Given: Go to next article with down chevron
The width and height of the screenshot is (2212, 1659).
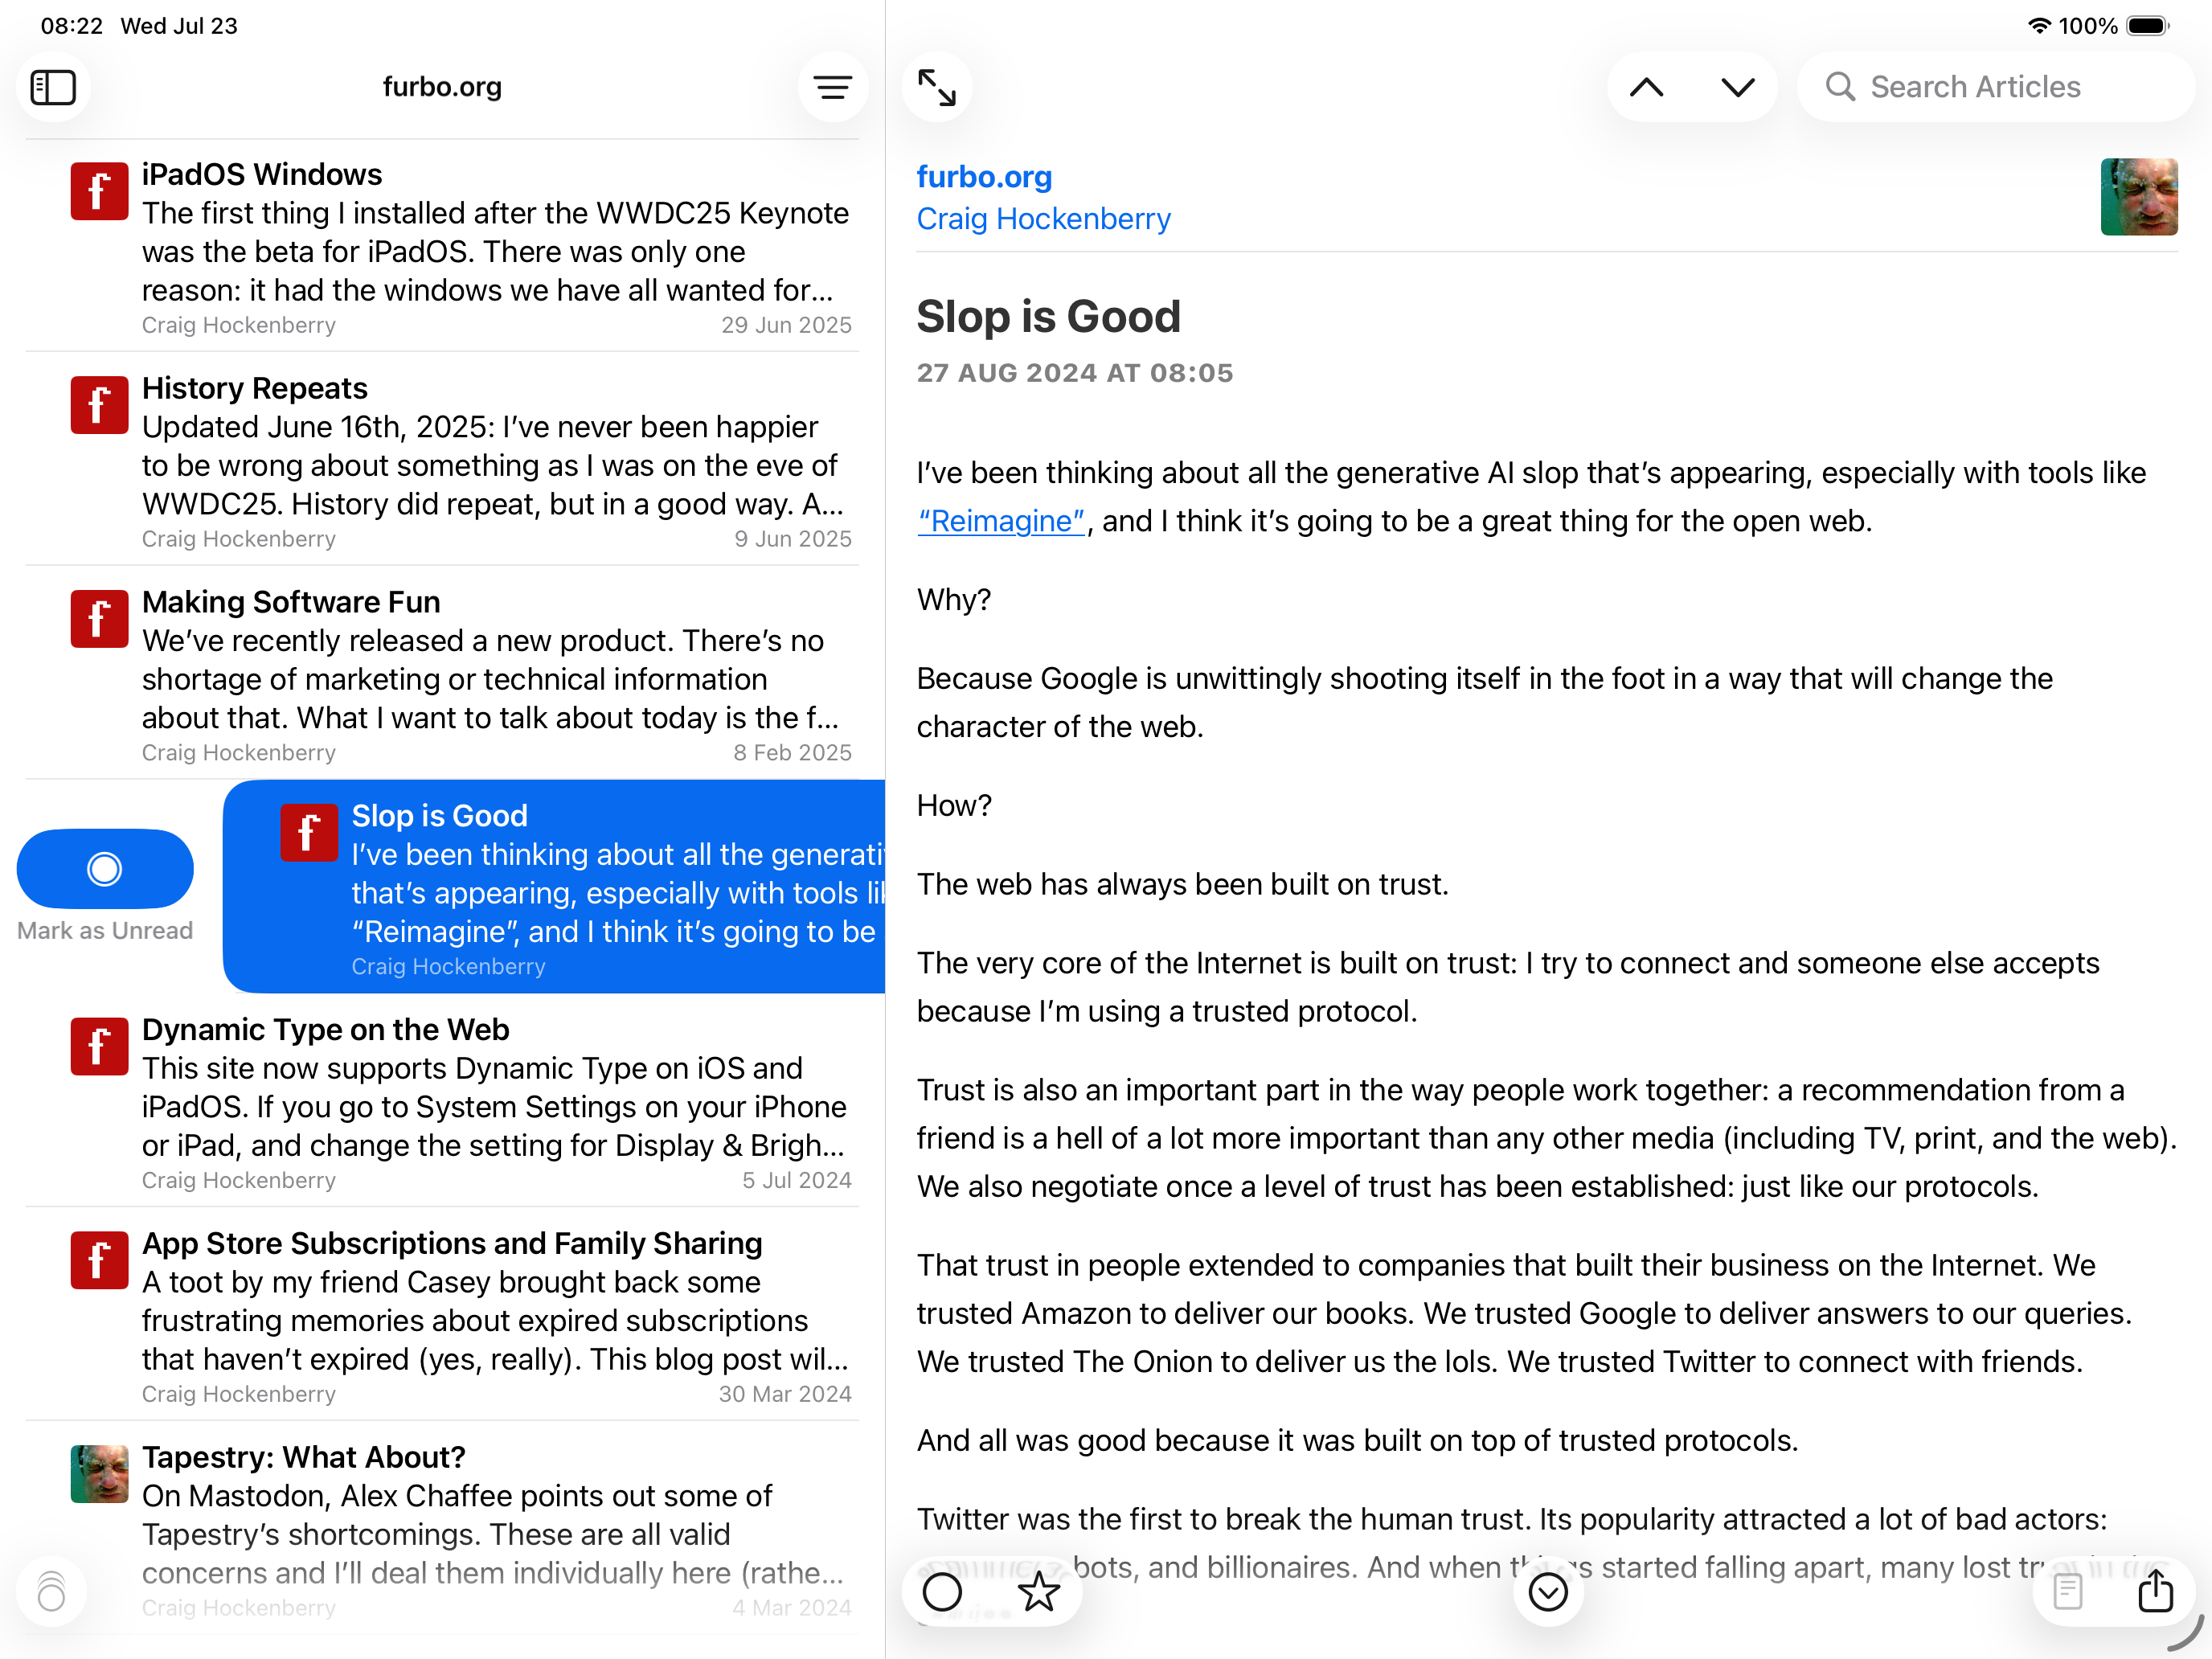Looking at the screenshot, I should pos(1738,87).
